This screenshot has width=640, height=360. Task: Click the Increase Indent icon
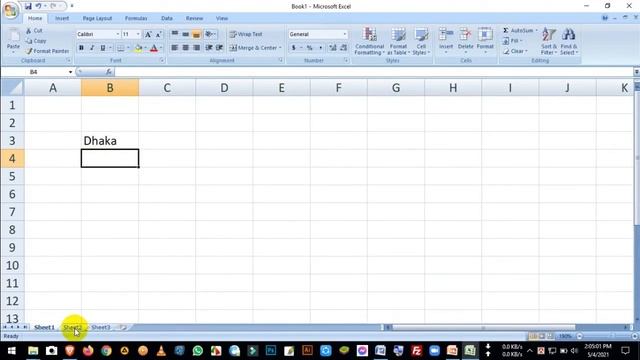(219, 48)
